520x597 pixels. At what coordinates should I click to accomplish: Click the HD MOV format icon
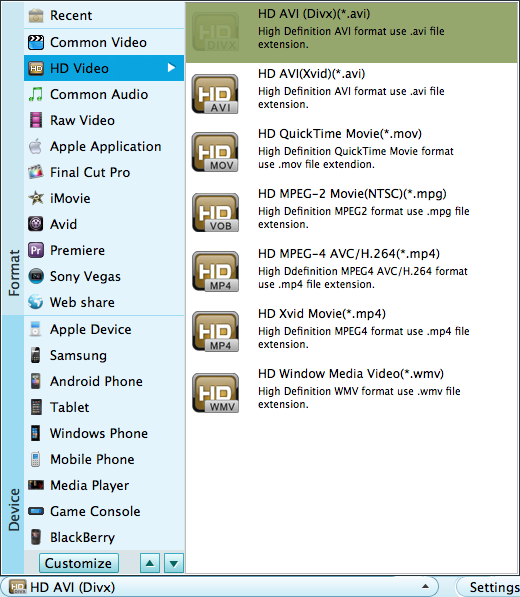pos(215,152)
